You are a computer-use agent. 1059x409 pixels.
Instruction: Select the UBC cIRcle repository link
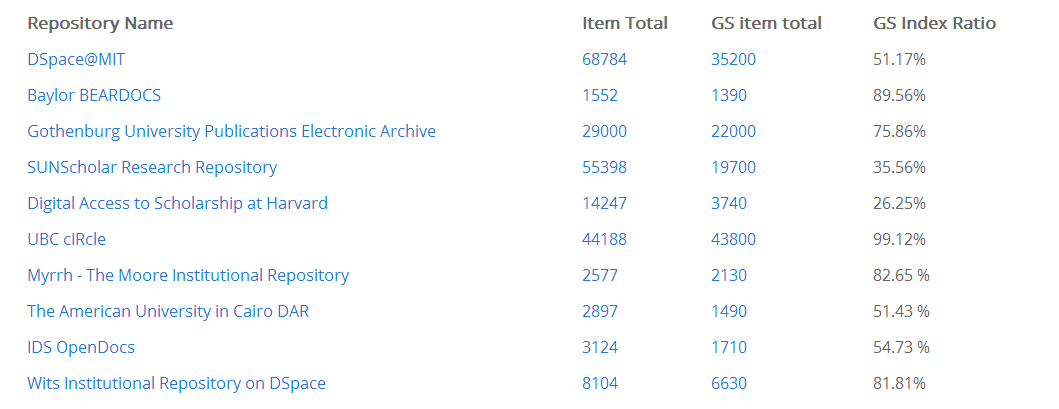click(x=66, y=239)
